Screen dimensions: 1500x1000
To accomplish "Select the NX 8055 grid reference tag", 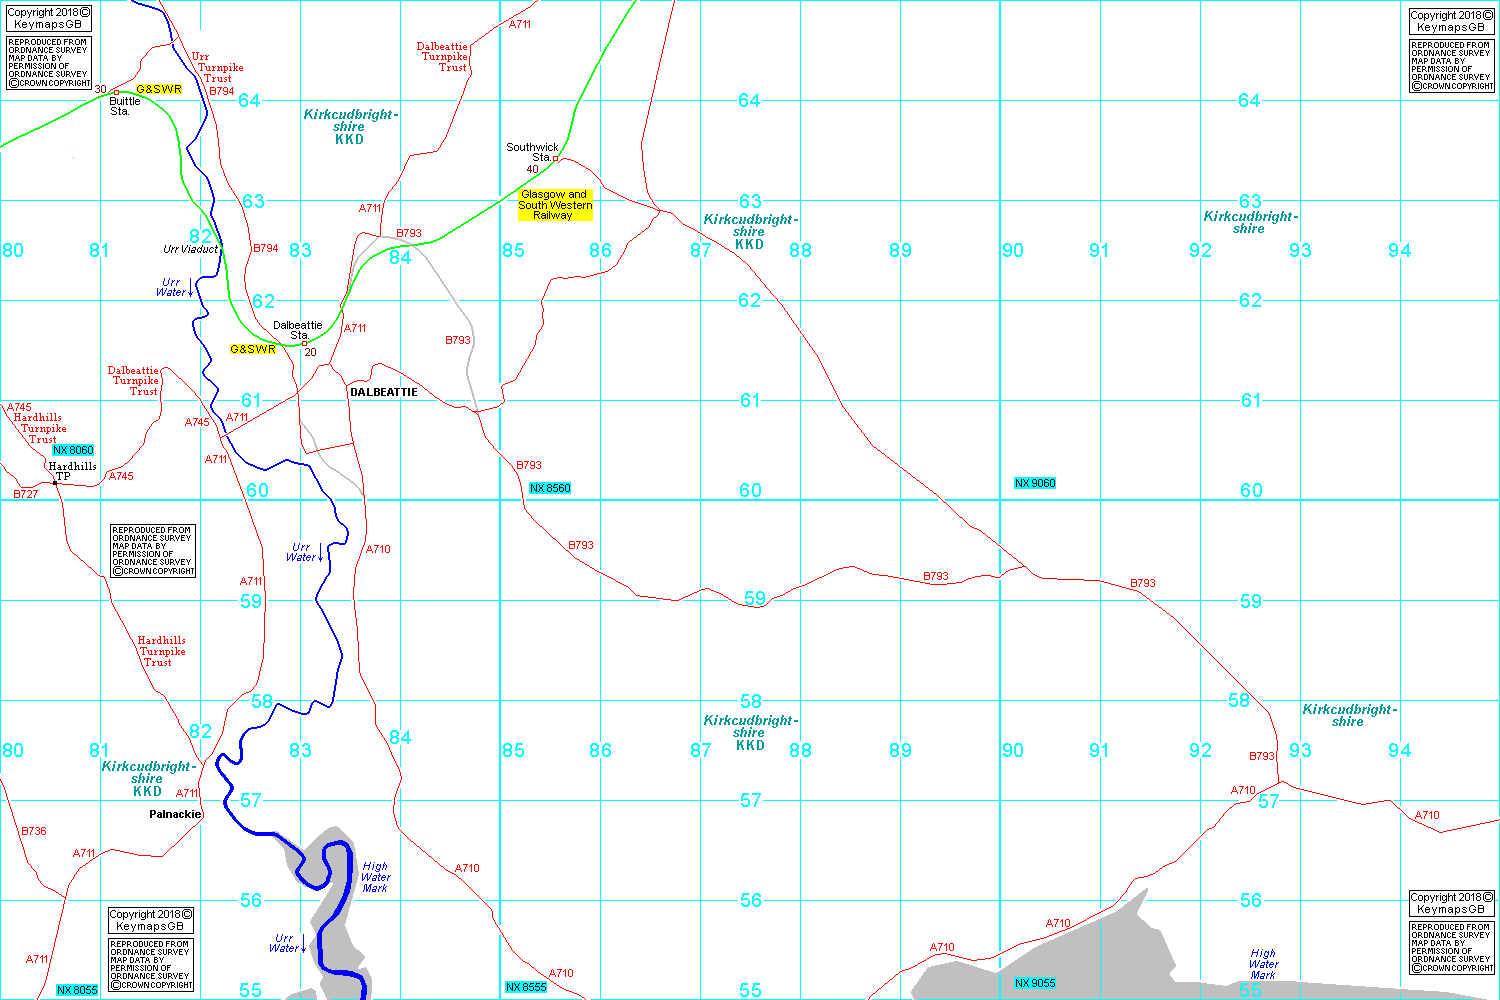I will click(77, 990).
